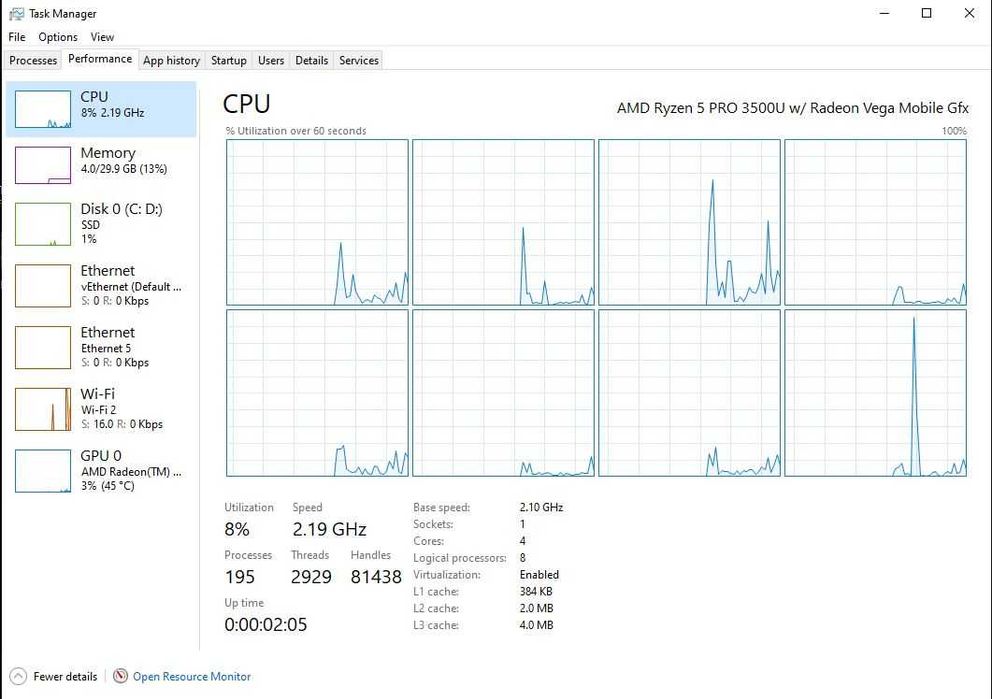Image resolution: width=992 pixels, height=699 pixels.
Task: Switch to the Services tab
Action: click(x=359, y=60)
